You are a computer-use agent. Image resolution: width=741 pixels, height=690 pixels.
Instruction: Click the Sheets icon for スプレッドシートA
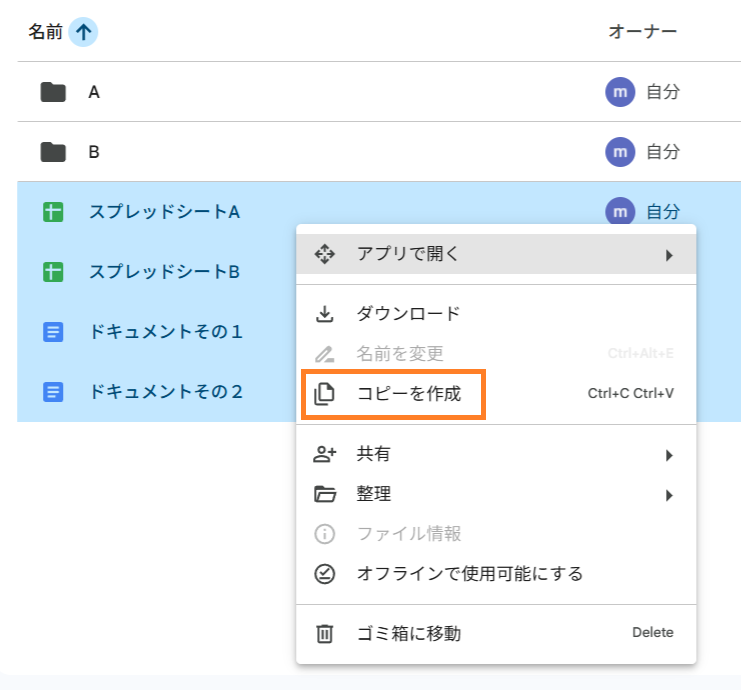click(x=53, y=212)
